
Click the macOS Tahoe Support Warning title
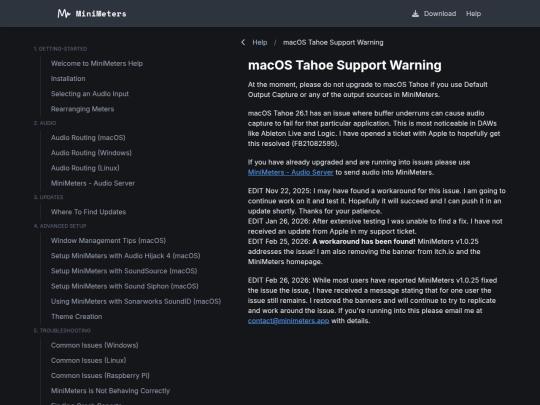(345, 65)
